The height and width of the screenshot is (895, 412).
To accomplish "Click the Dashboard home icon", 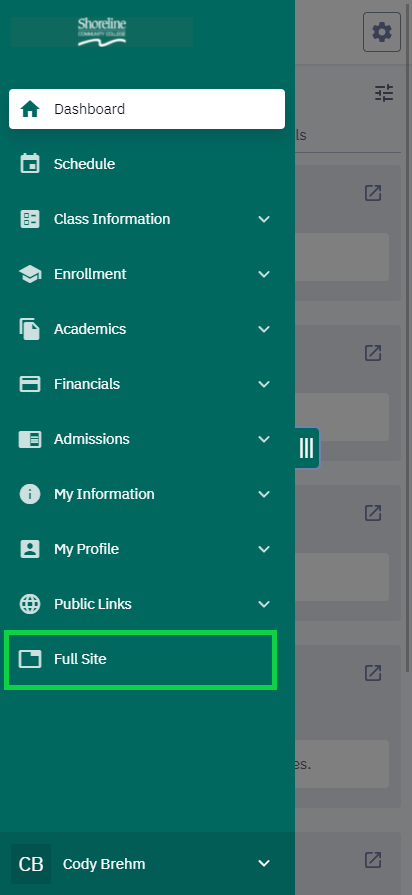I will (x=30, y=109).
